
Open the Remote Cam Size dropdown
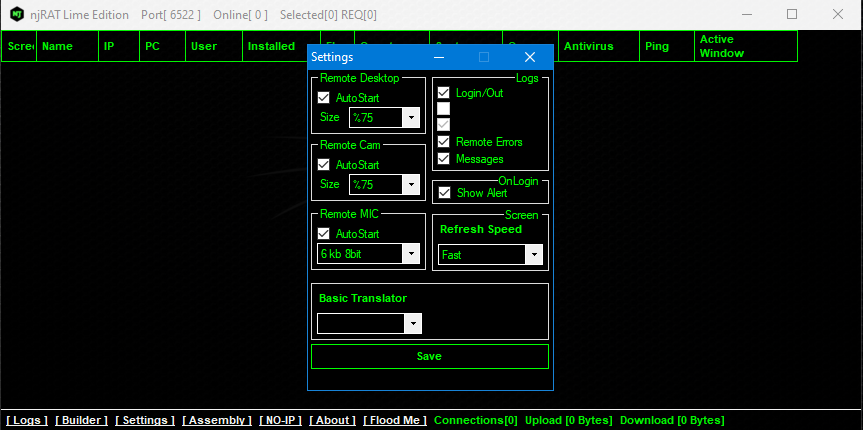tap(412, 184)
